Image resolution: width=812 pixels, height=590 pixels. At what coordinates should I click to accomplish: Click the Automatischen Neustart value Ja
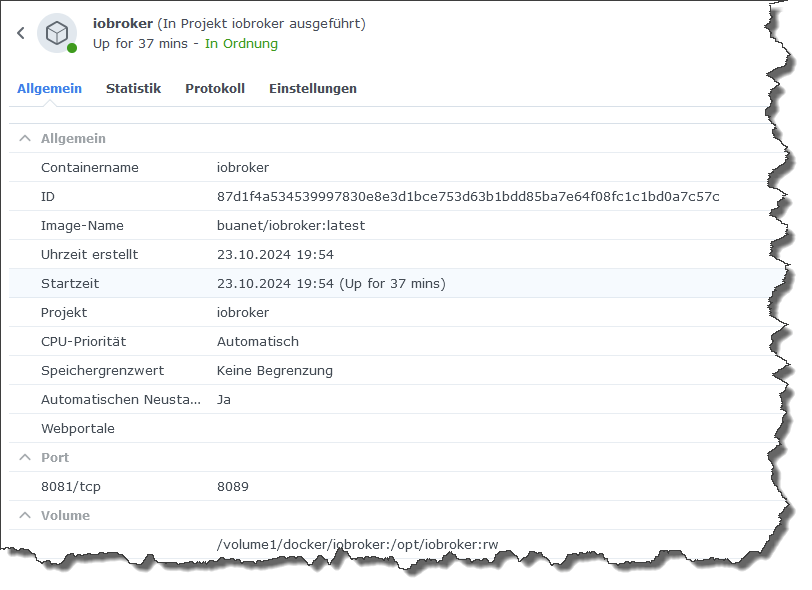224,400
